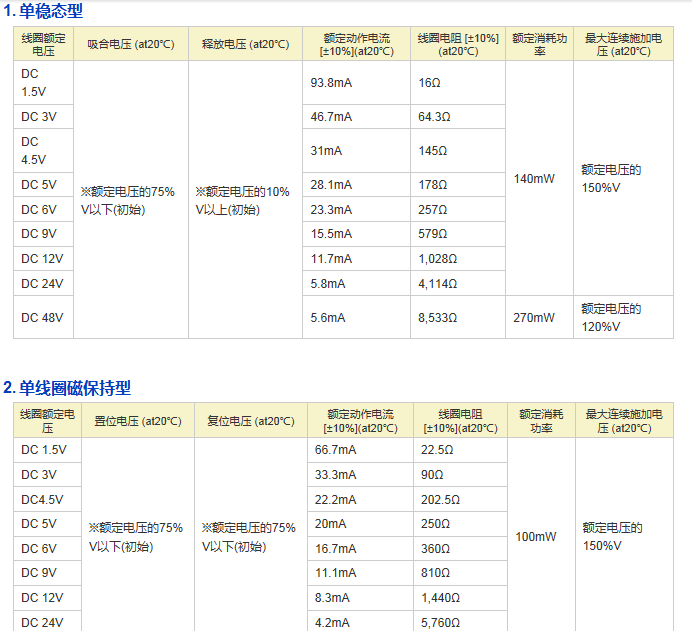This screenshot has width=692, height=631.
Task: Click the 1.单稳态型 section heading
Action: click(43, 12)
